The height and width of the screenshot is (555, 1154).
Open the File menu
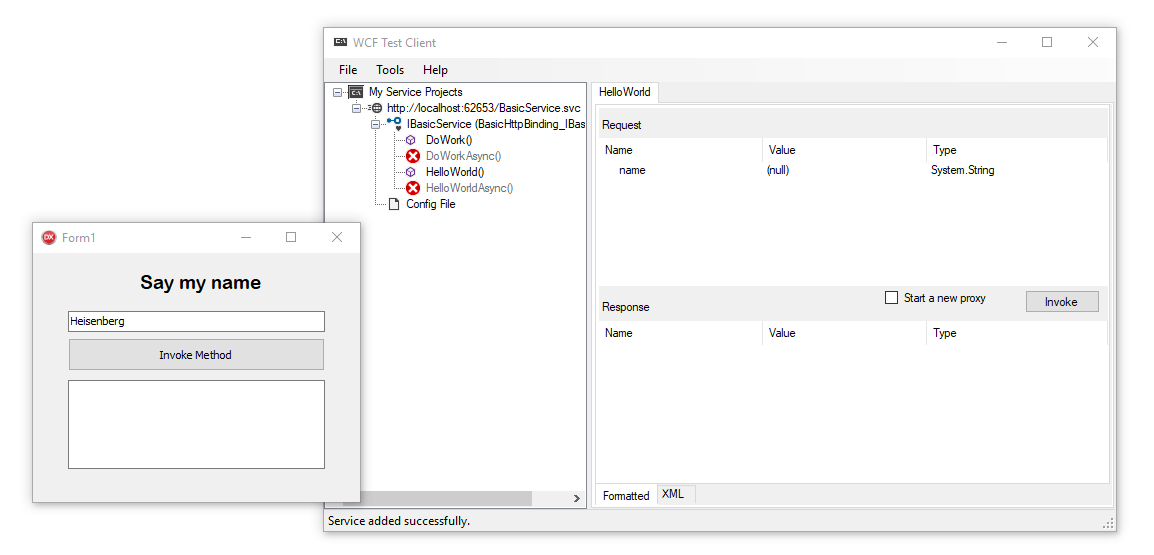coord(348,70)
